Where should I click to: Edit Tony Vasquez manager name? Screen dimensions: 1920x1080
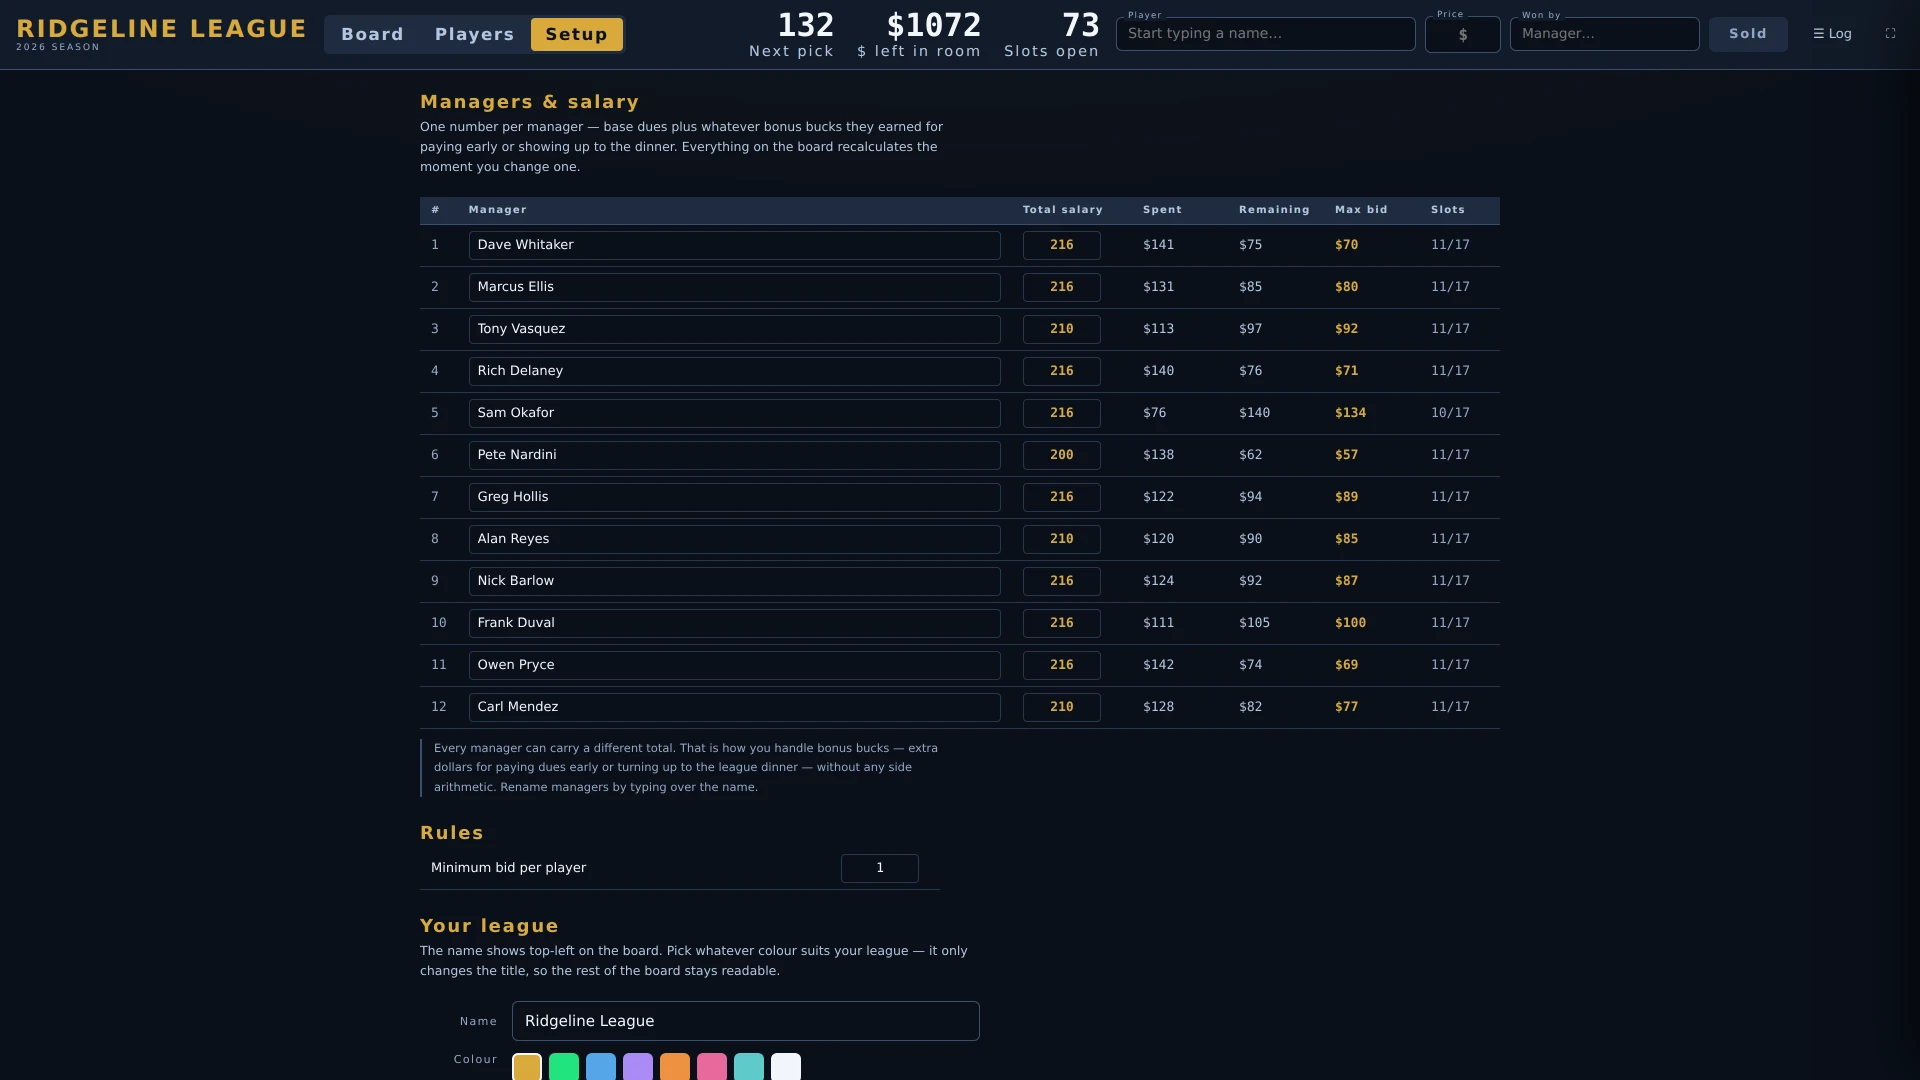[734, 329]
